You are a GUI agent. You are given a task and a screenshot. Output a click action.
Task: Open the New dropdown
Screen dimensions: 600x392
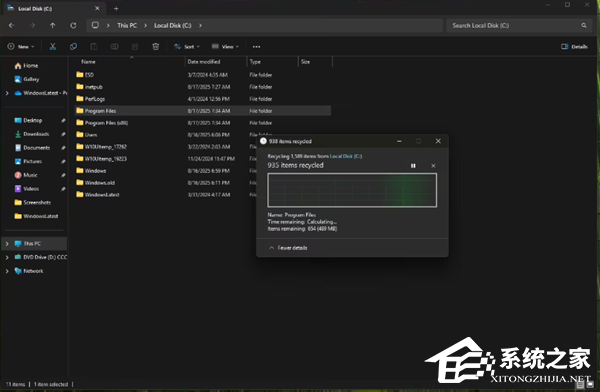pyautogui.click(x=21, y=47)
